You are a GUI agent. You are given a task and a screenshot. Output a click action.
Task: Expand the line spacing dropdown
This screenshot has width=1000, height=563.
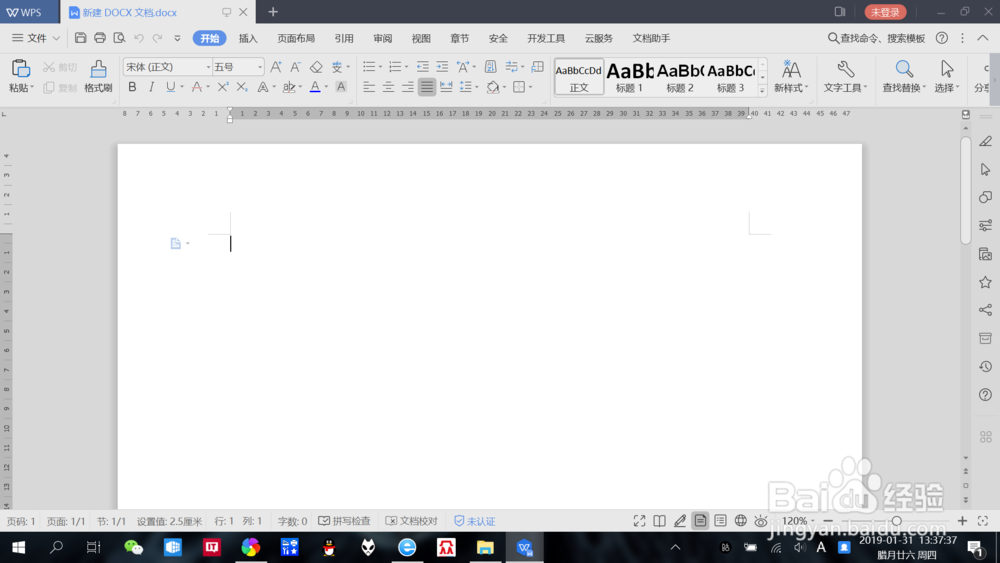(x=477, y=87)
